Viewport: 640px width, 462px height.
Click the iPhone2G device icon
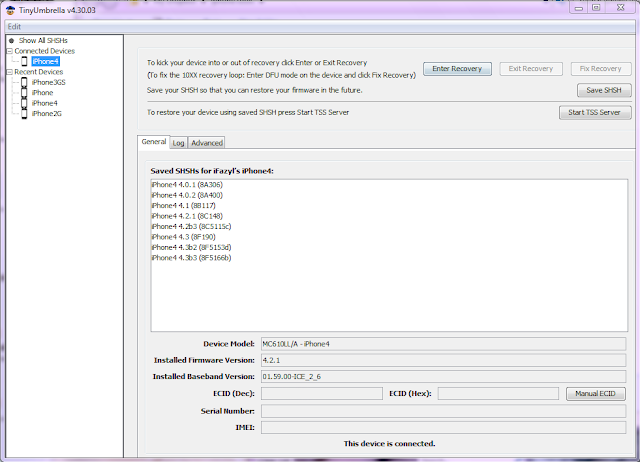(x=24, y=114)
